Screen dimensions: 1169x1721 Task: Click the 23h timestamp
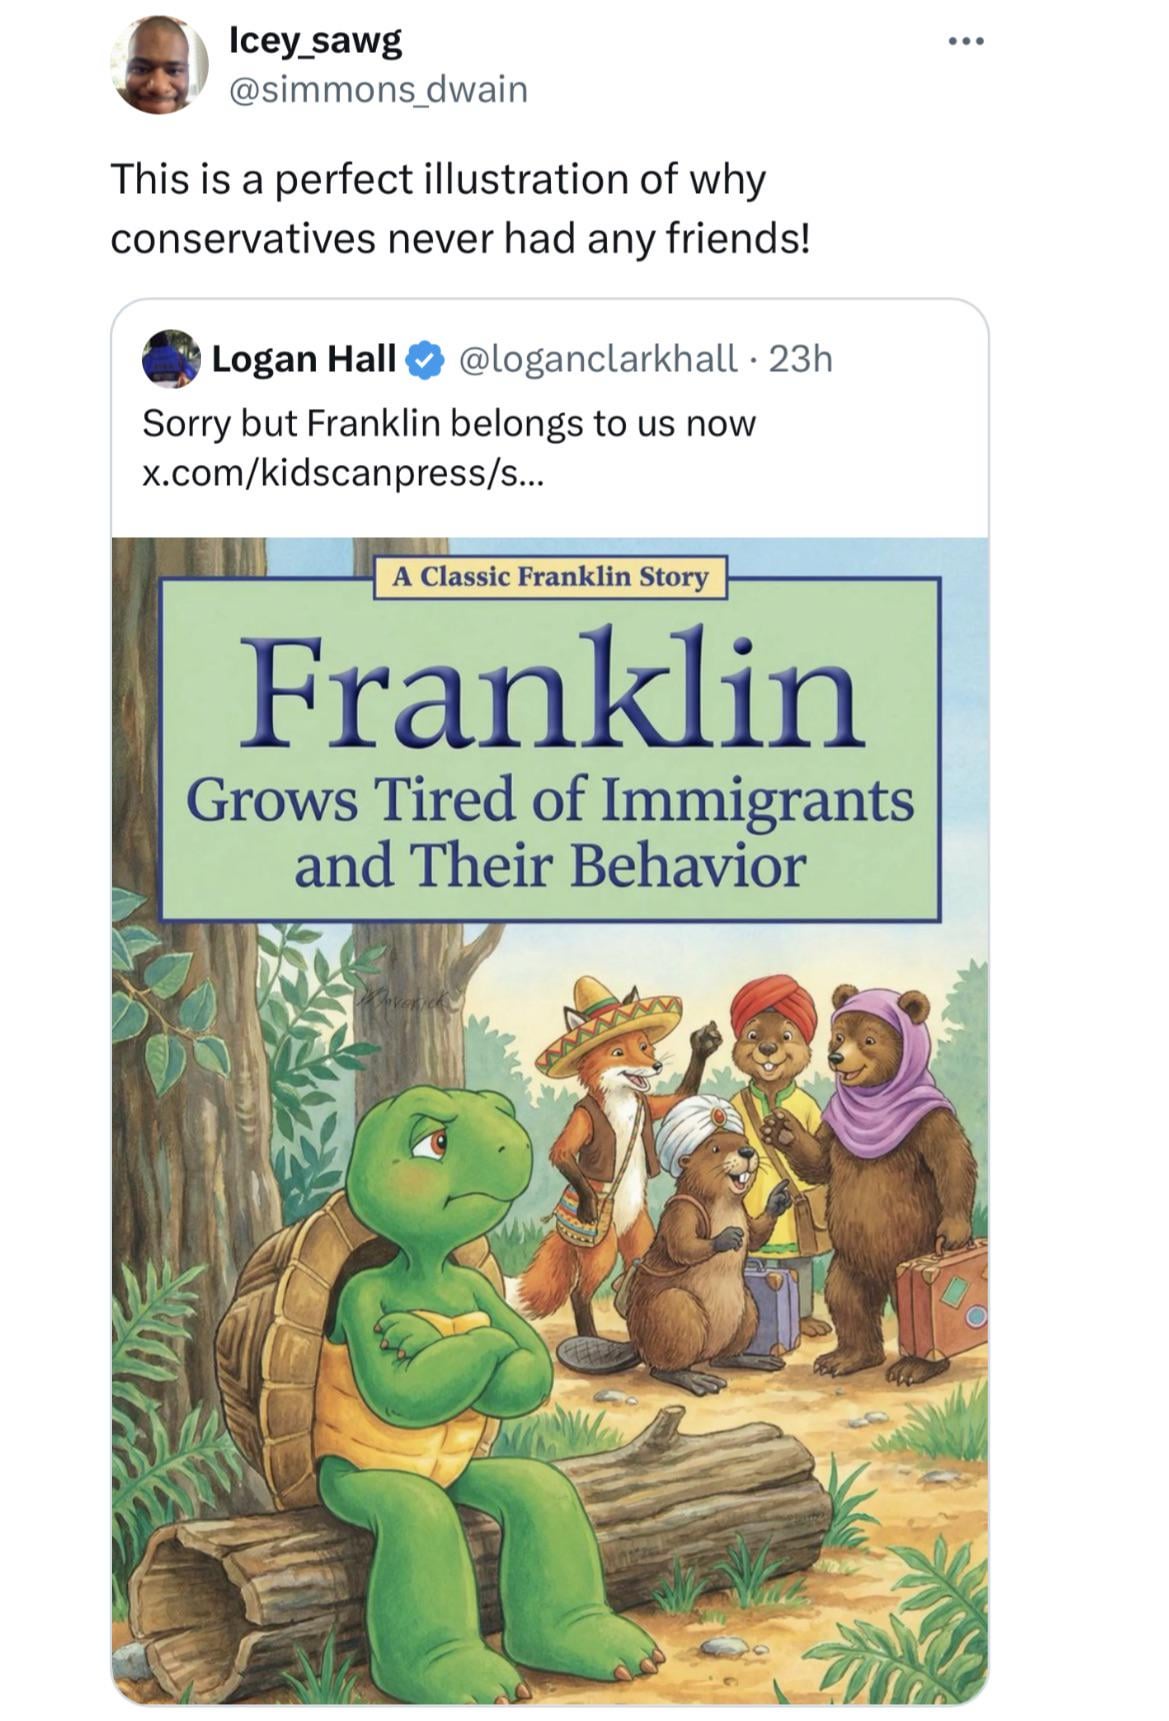point(801,358)
